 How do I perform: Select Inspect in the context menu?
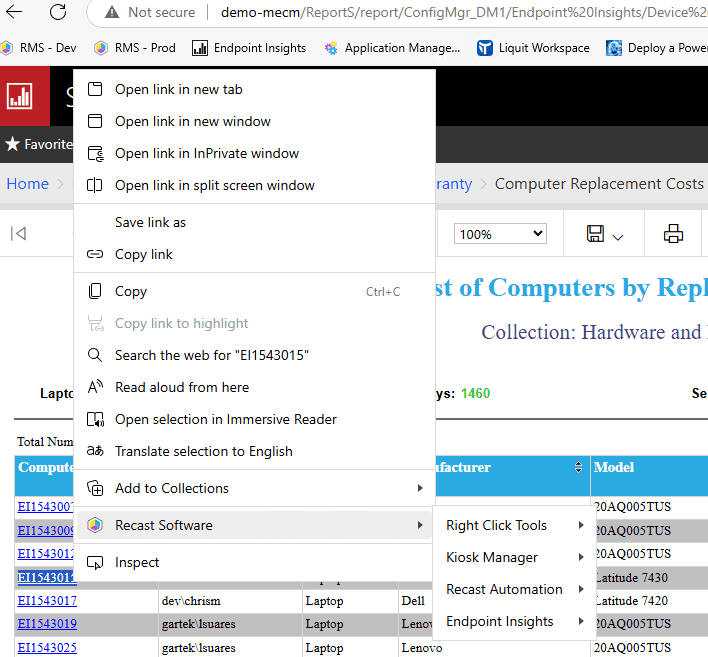pos(137,562)
